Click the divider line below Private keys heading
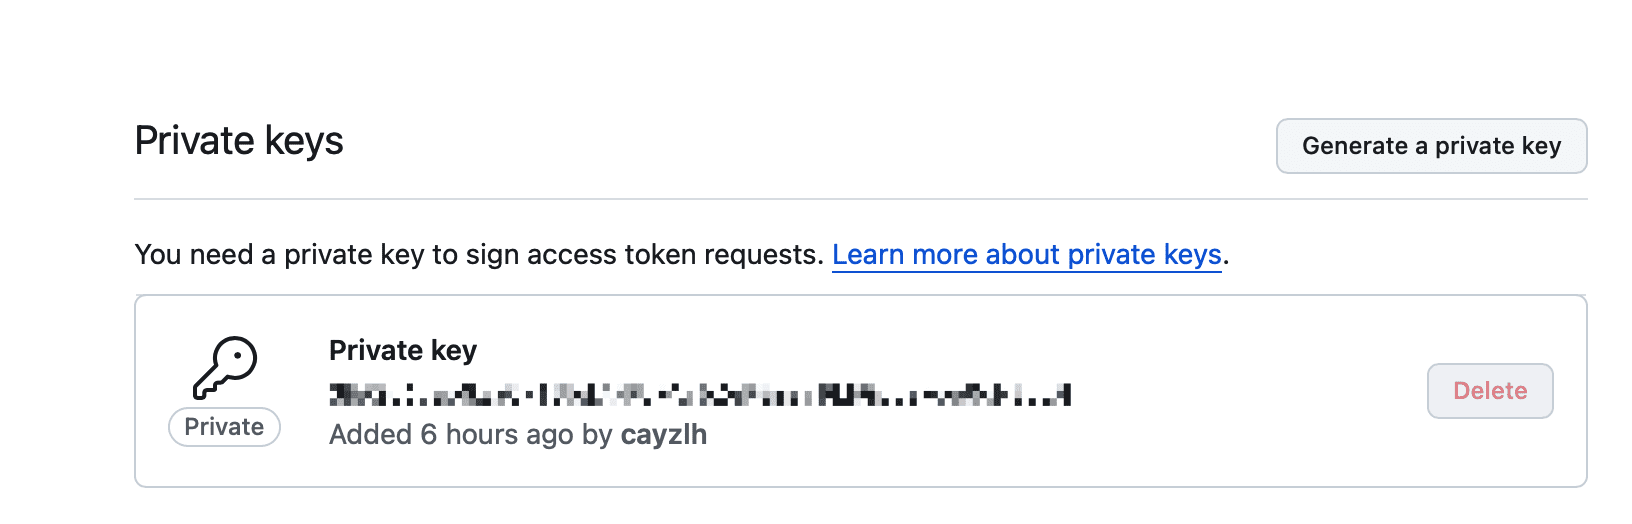Viewport: 1632px width, 524px height. point(860,199)
